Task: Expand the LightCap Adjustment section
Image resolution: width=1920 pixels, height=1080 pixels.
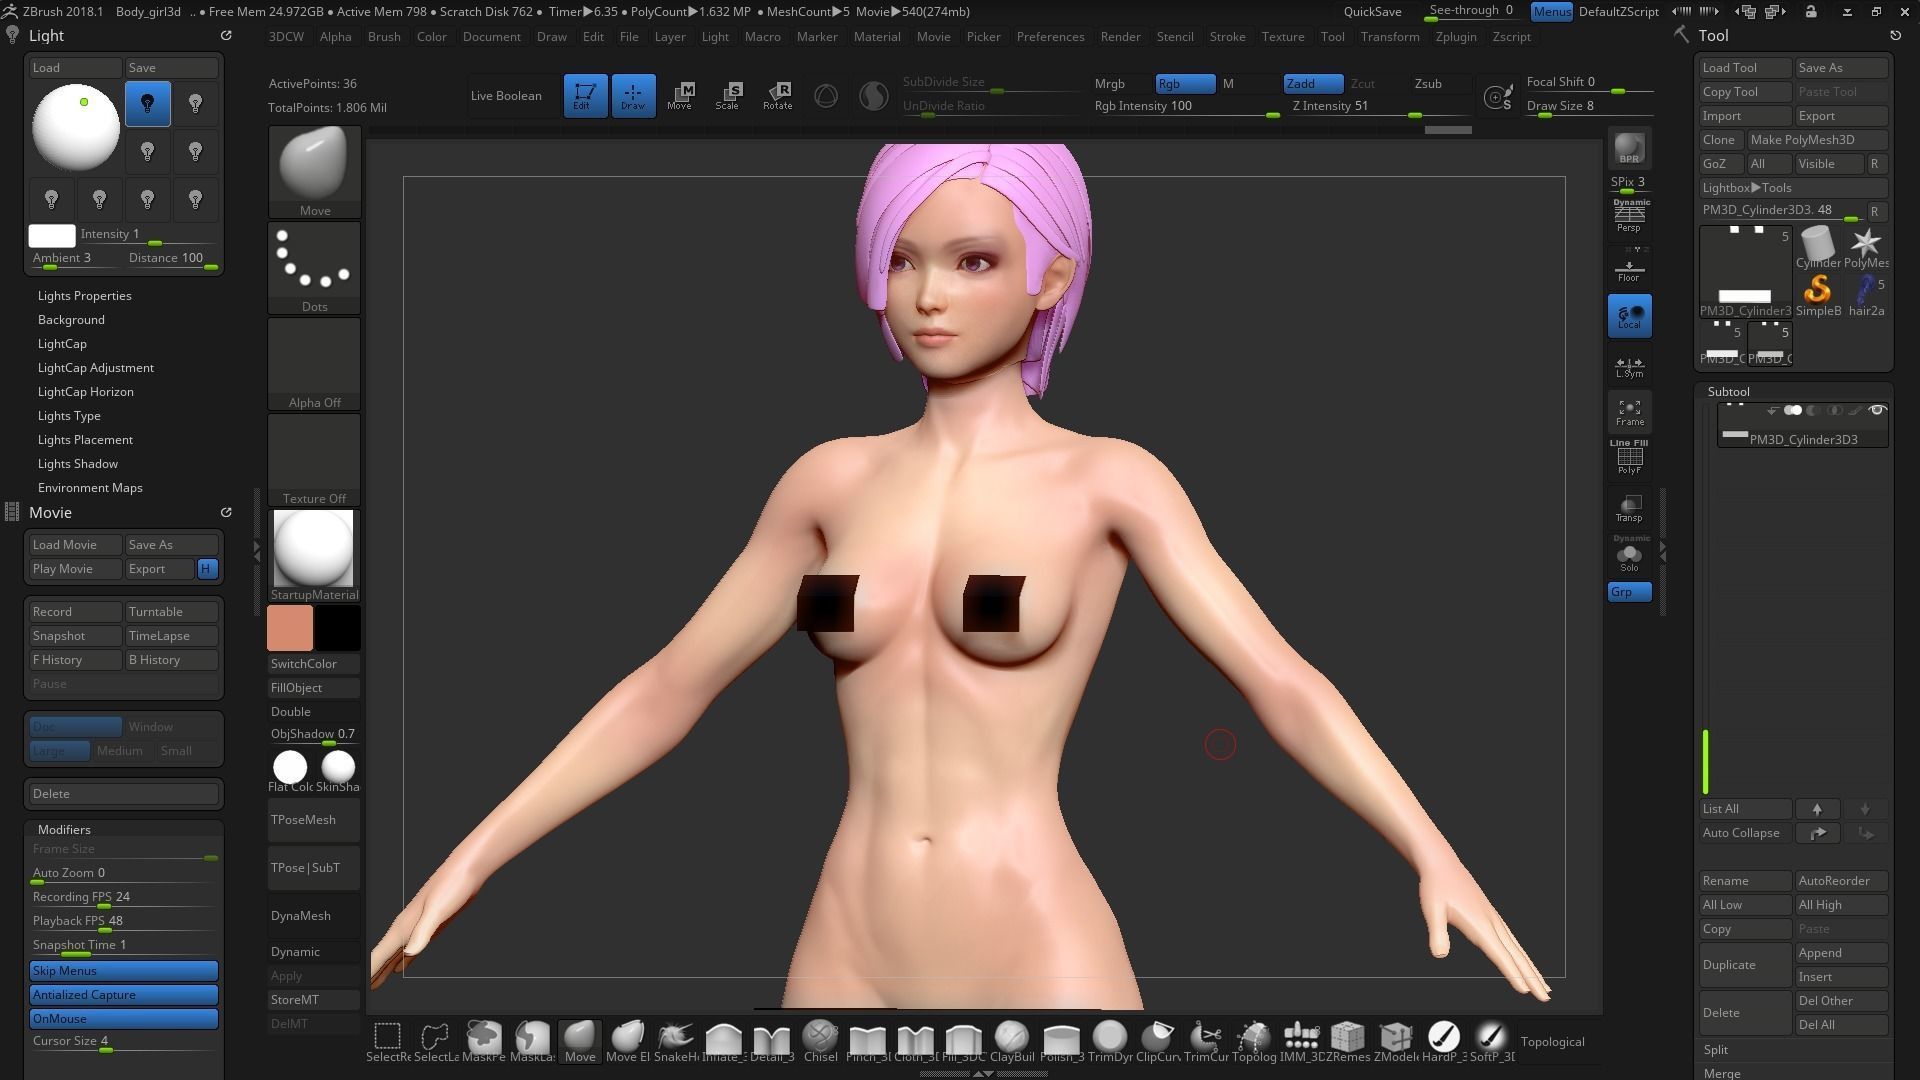Action: point(95,368)
